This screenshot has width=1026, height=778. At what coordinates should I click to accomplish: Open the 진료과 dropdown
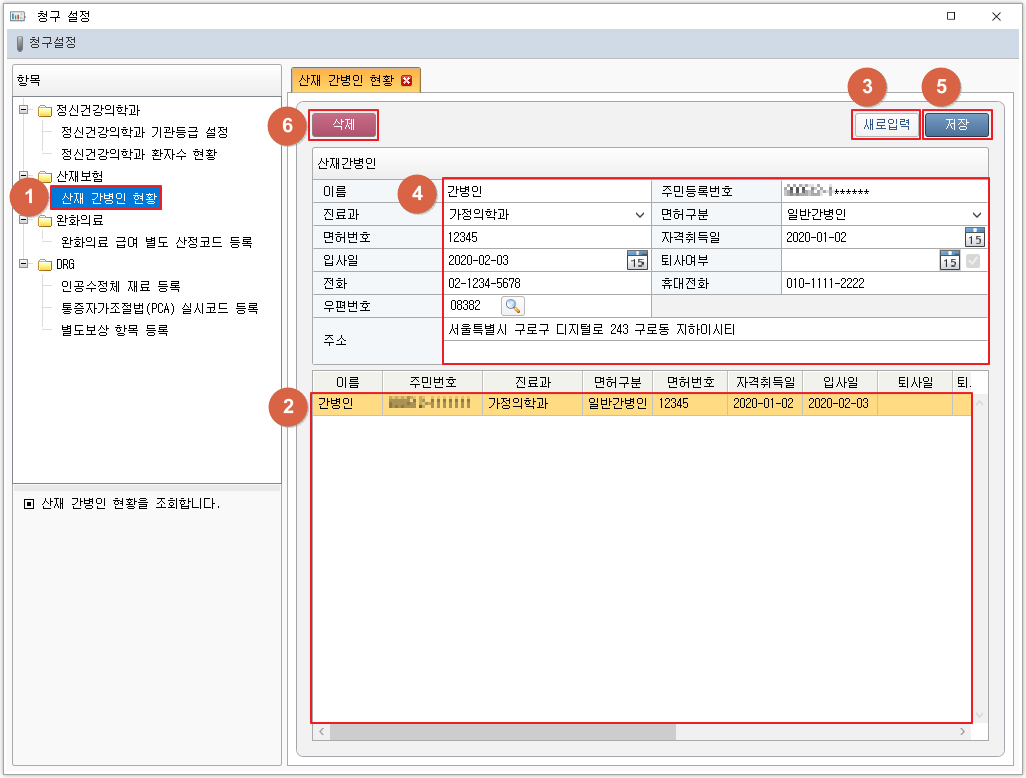[x=639, y=214]
